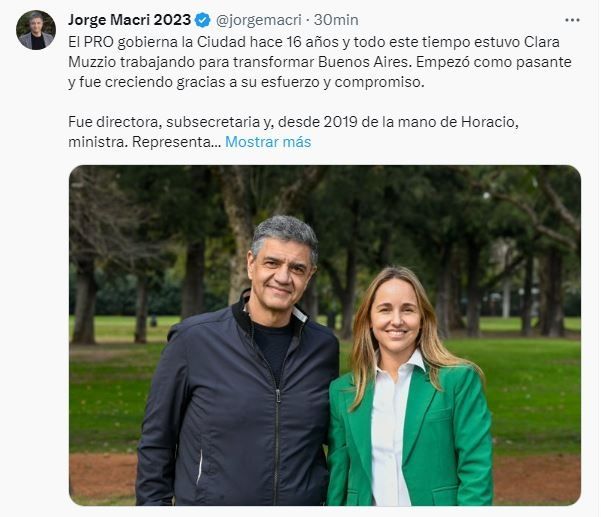Screen dimensions: 601x517
Task: Click the paragraph starting 'Fue directora'
Action: click(x=293, y=132)
